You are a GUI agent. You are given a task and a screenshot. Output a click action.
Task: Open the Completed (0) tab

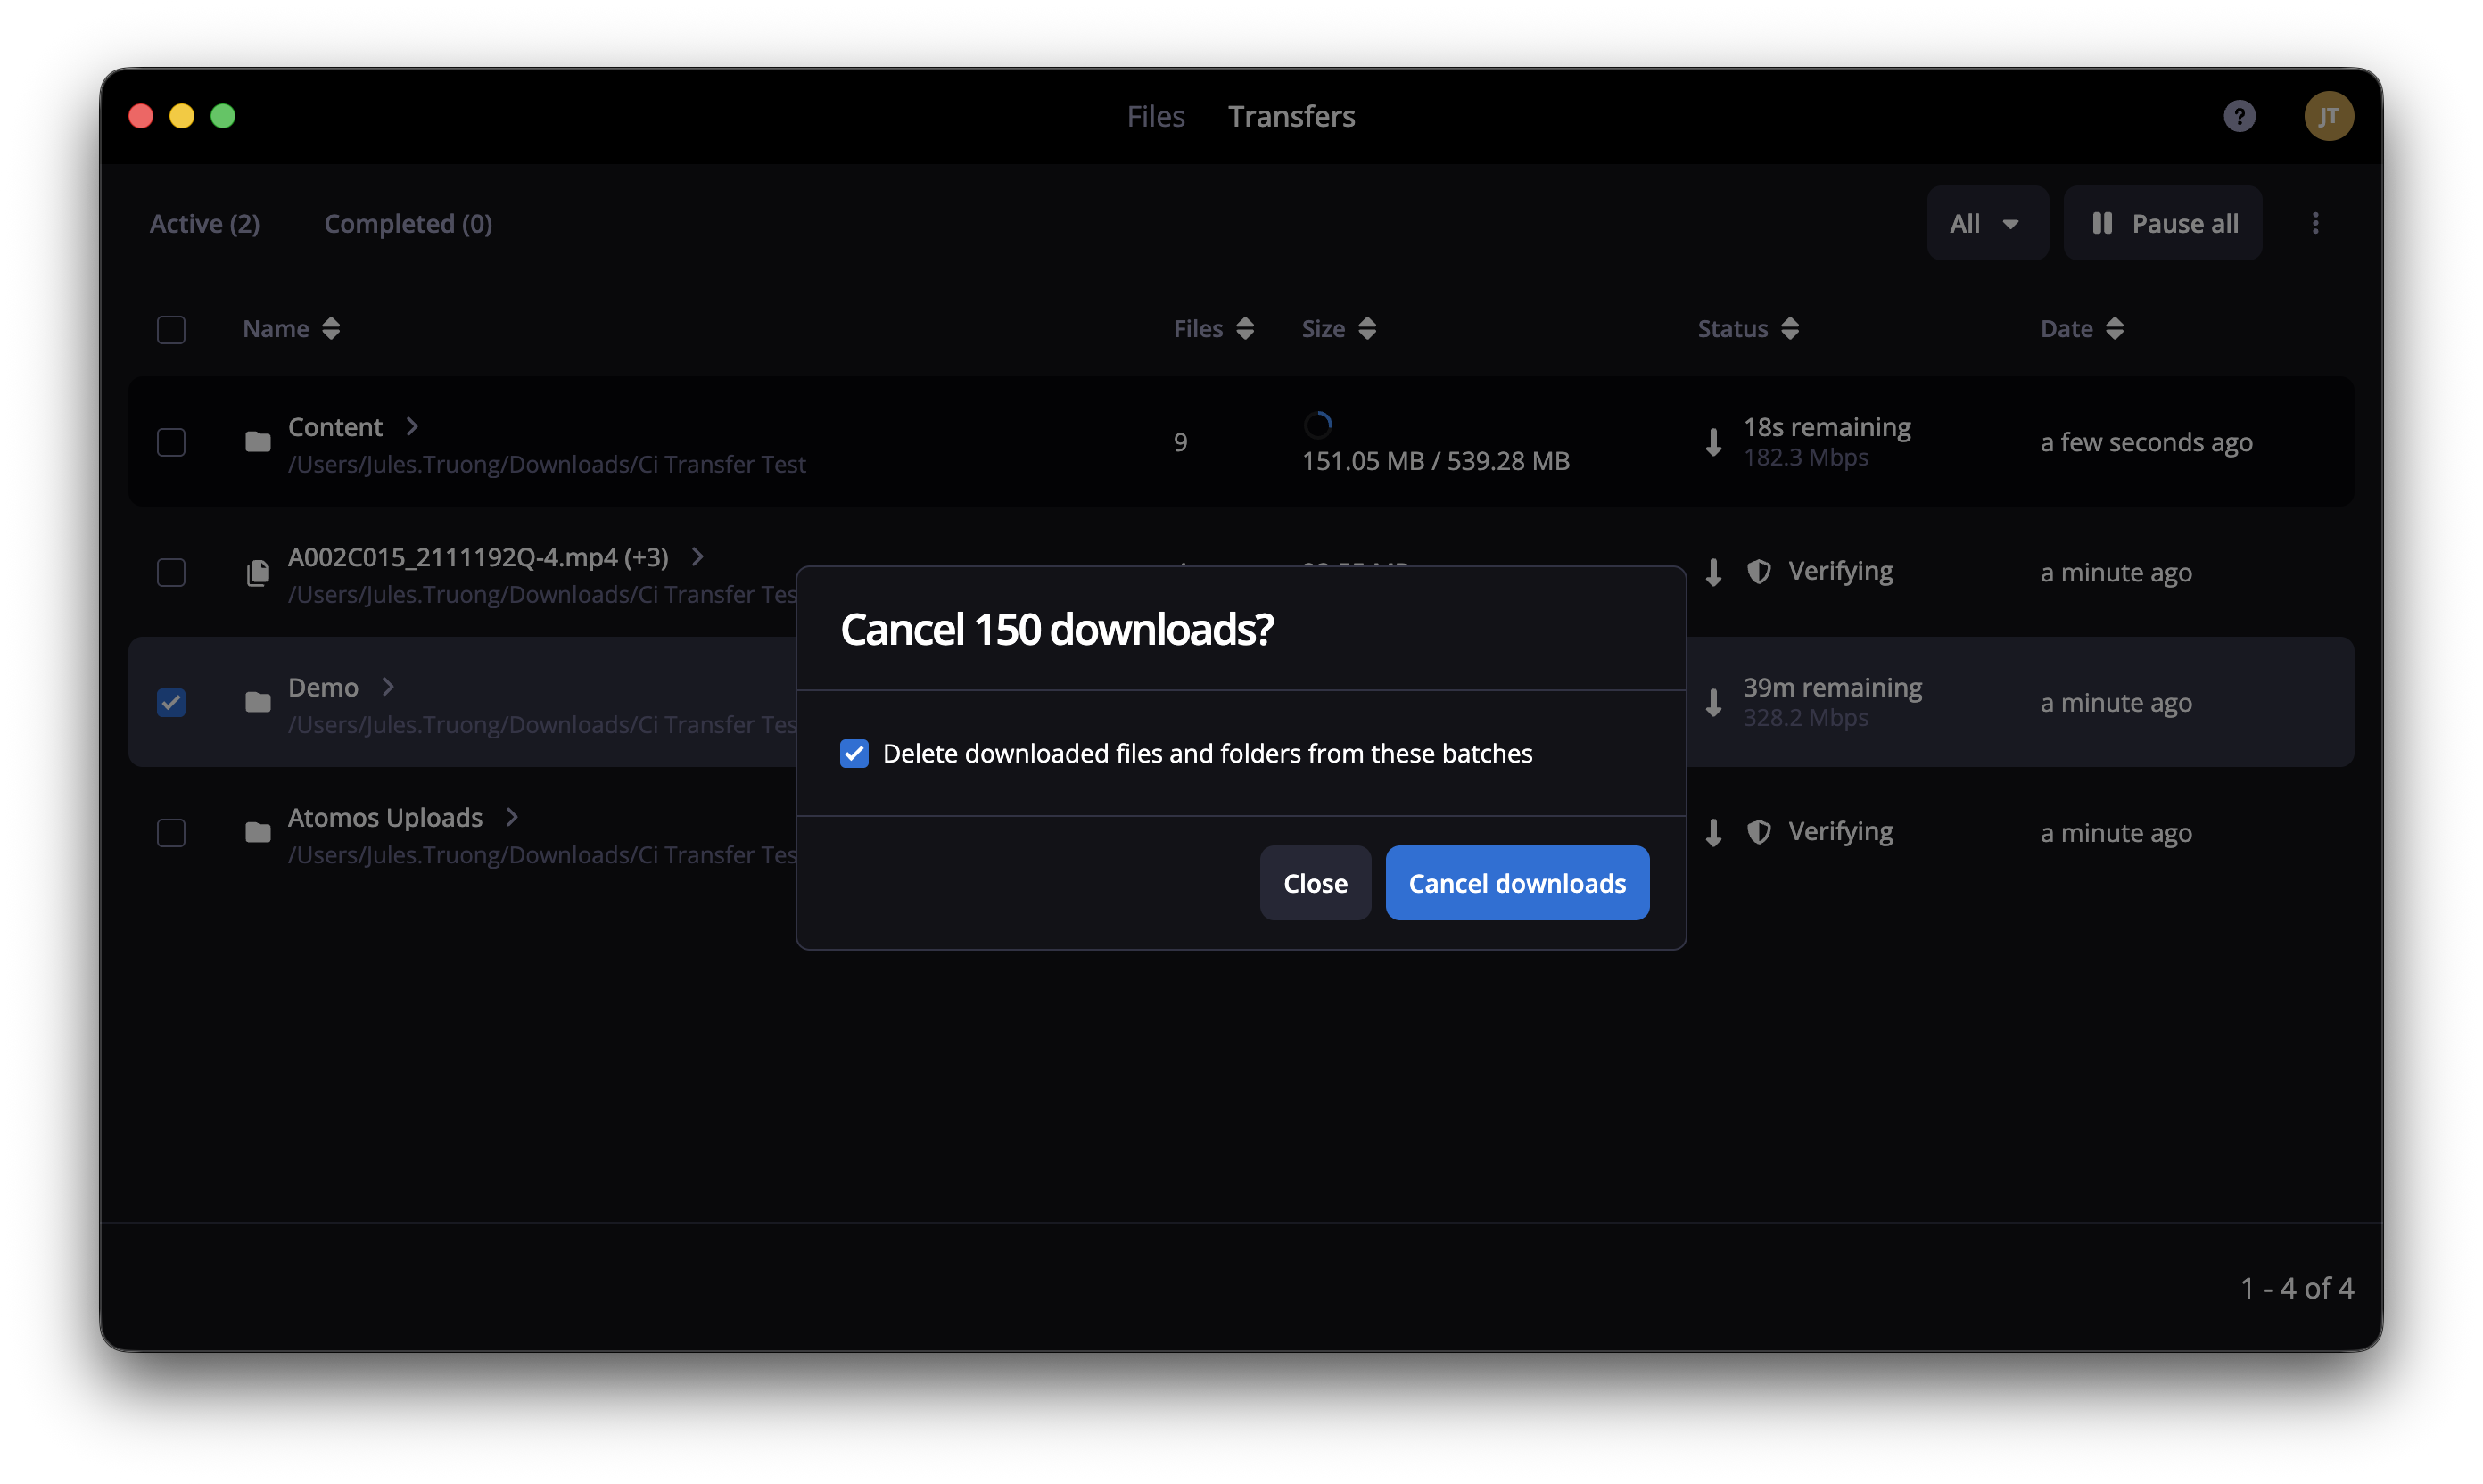click(408, 223)
